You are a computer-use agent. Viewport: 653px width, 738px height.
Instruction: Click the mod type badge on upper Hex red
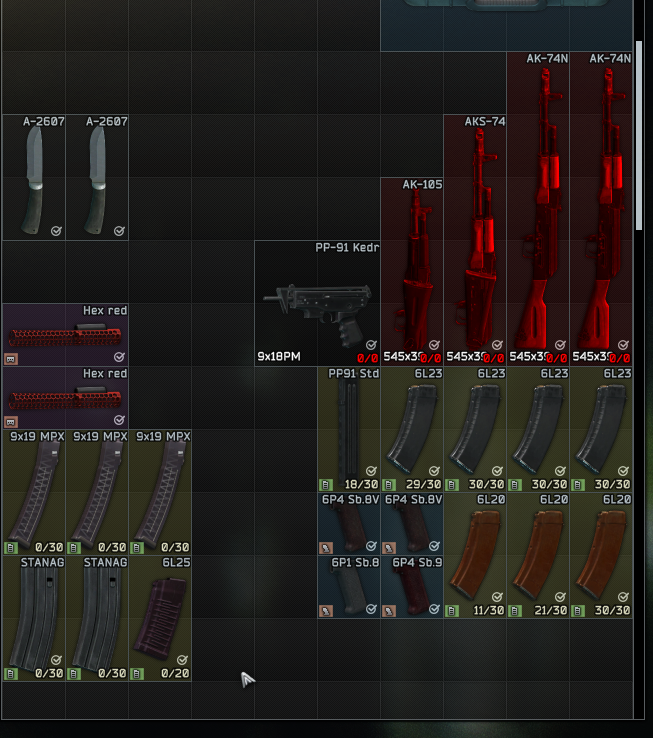coord(11,359)
